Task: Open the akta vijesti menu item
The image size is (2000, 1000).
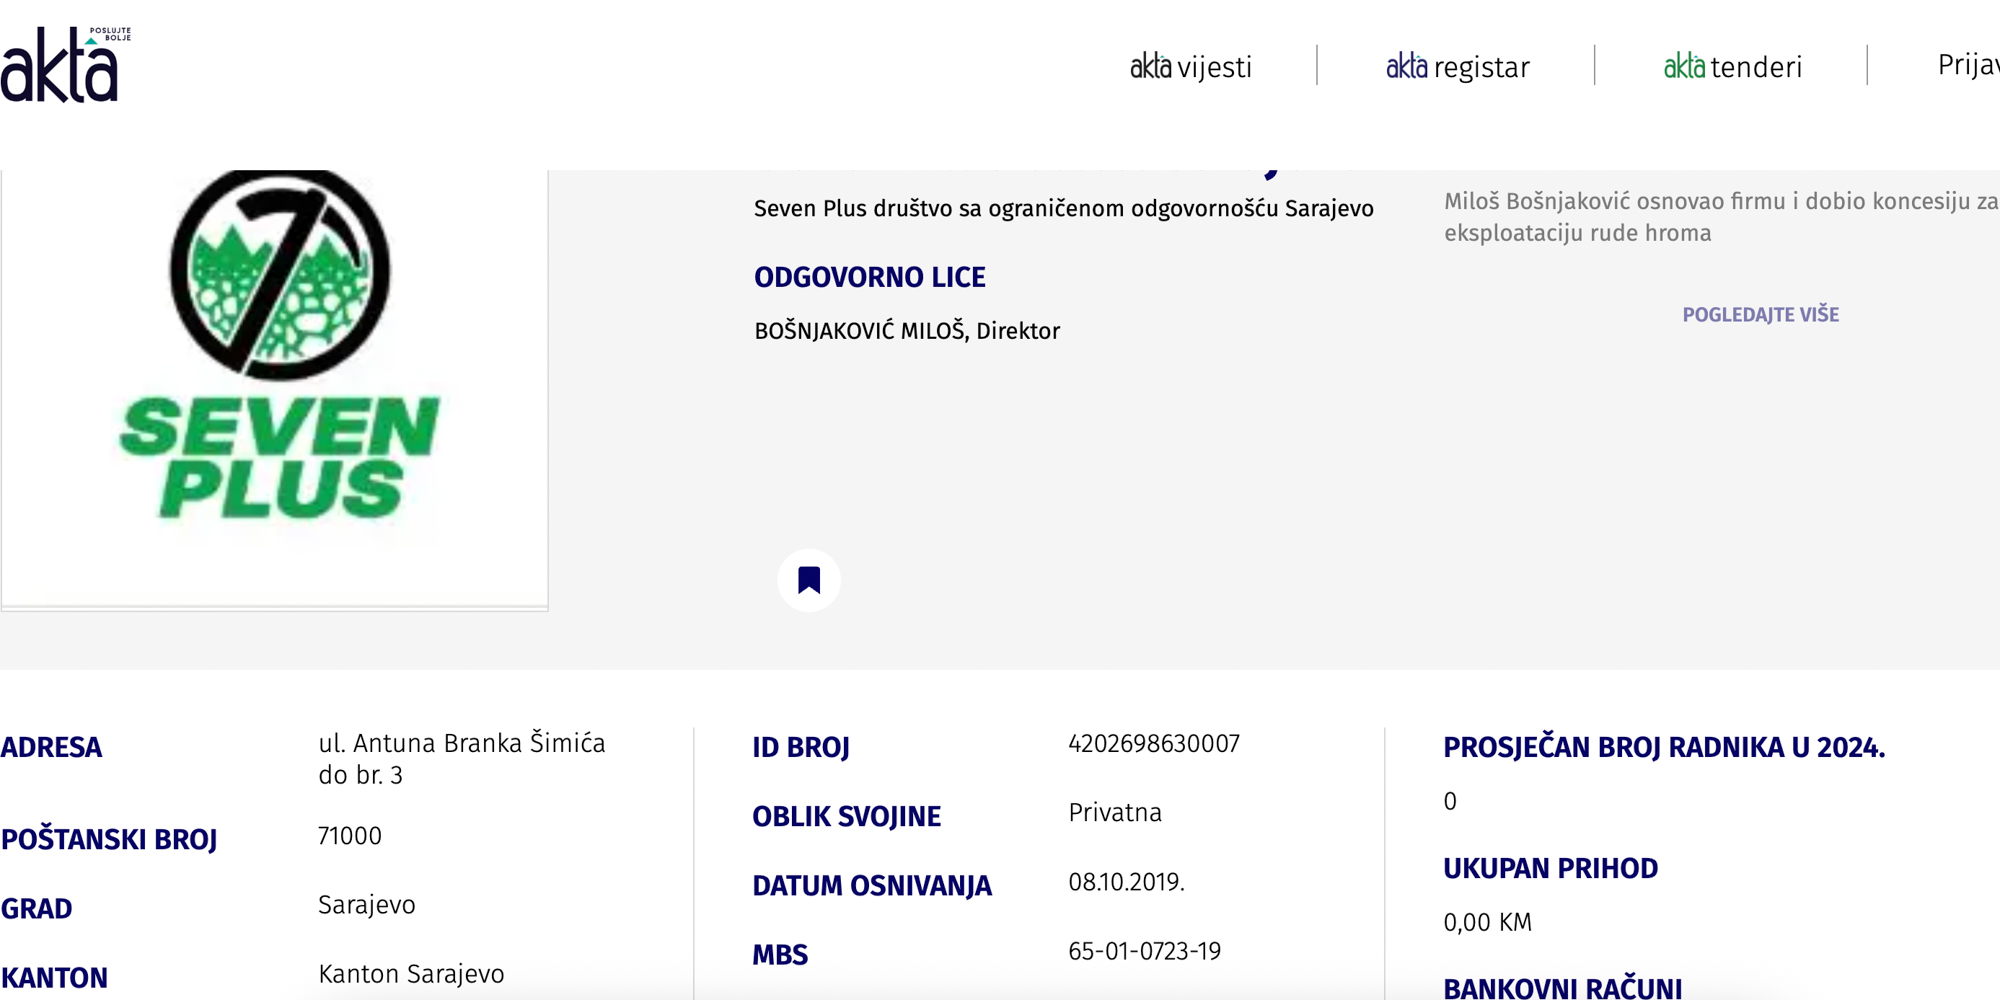Action: pos(1190,67)
